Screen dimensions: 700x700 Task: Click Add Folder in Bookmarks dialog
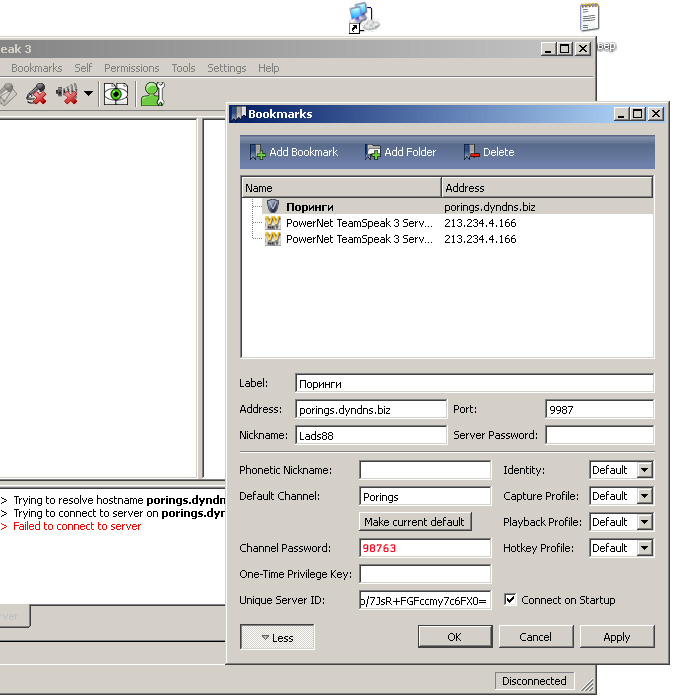point(400,152)
